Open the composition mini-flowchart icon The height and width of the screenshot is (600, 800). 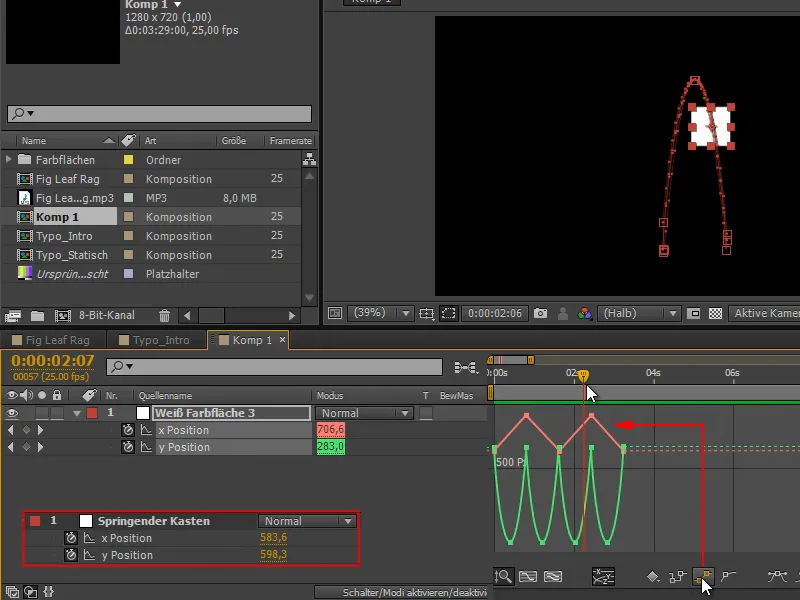[466, 367]
